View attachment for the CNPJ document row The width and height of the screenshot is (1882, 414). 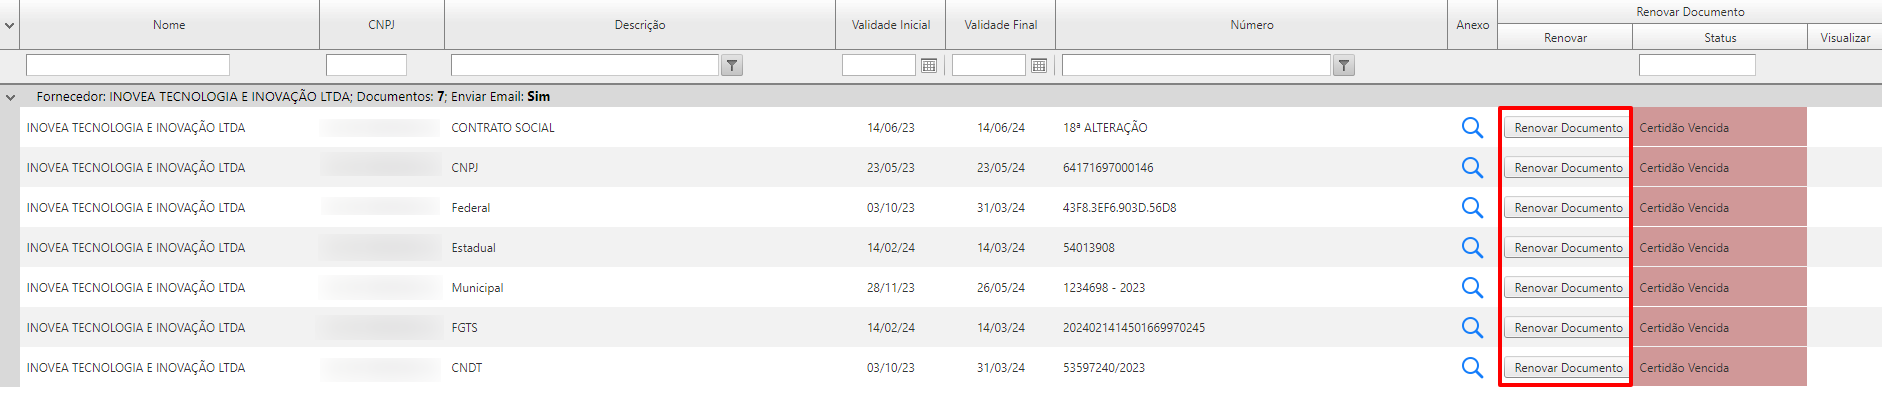(1472, 168)
